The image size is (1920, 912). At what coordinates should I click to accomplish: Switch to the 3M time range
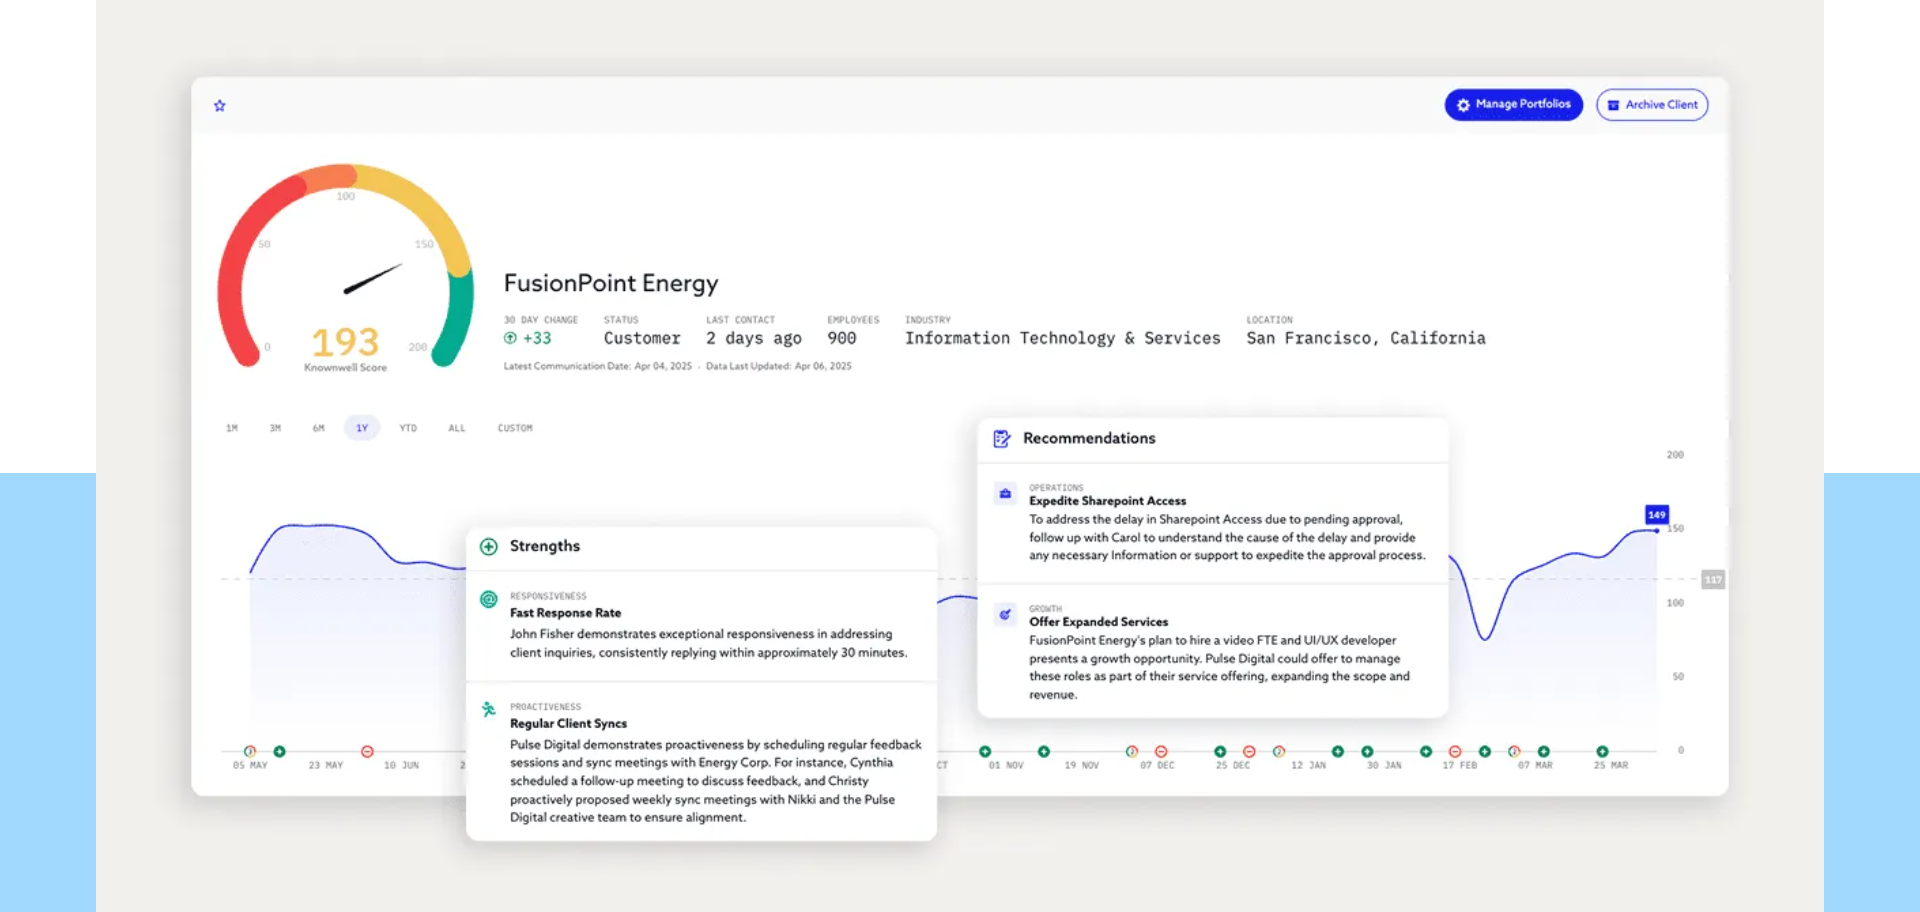click(x=275, y=428)
